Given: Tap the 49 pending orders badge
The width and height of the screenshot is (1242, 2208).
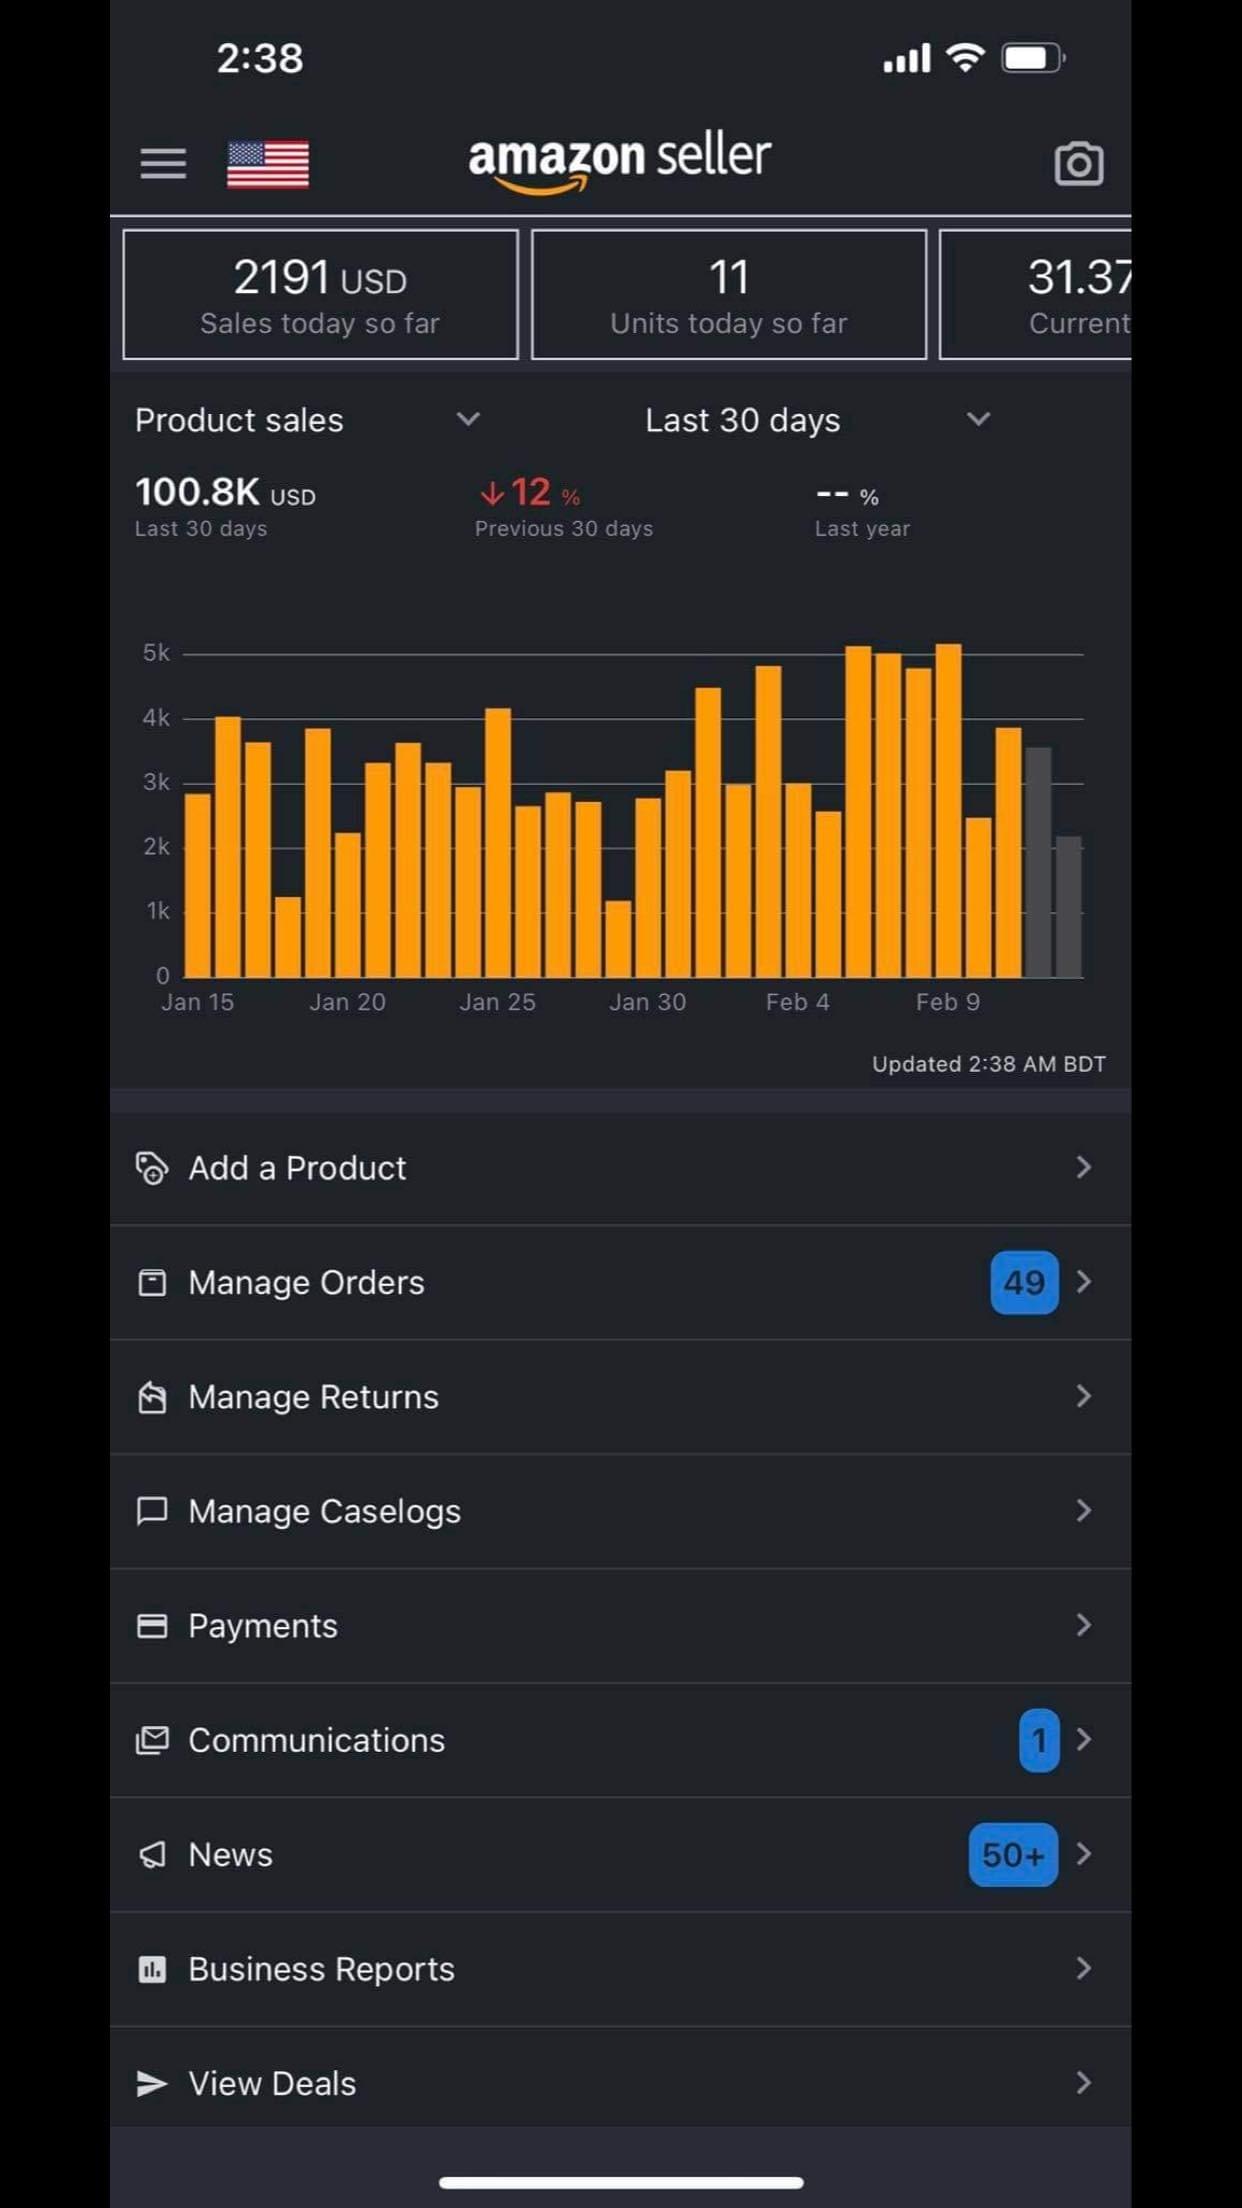Looking at the screenshot, I should tap(1024, 1282).
